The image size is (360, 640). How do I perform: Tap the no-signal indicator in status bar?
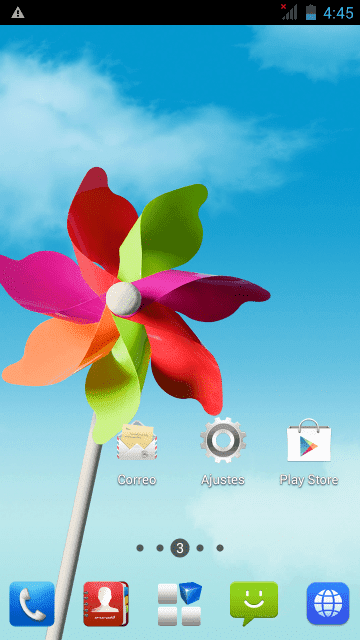coord(289,12)
